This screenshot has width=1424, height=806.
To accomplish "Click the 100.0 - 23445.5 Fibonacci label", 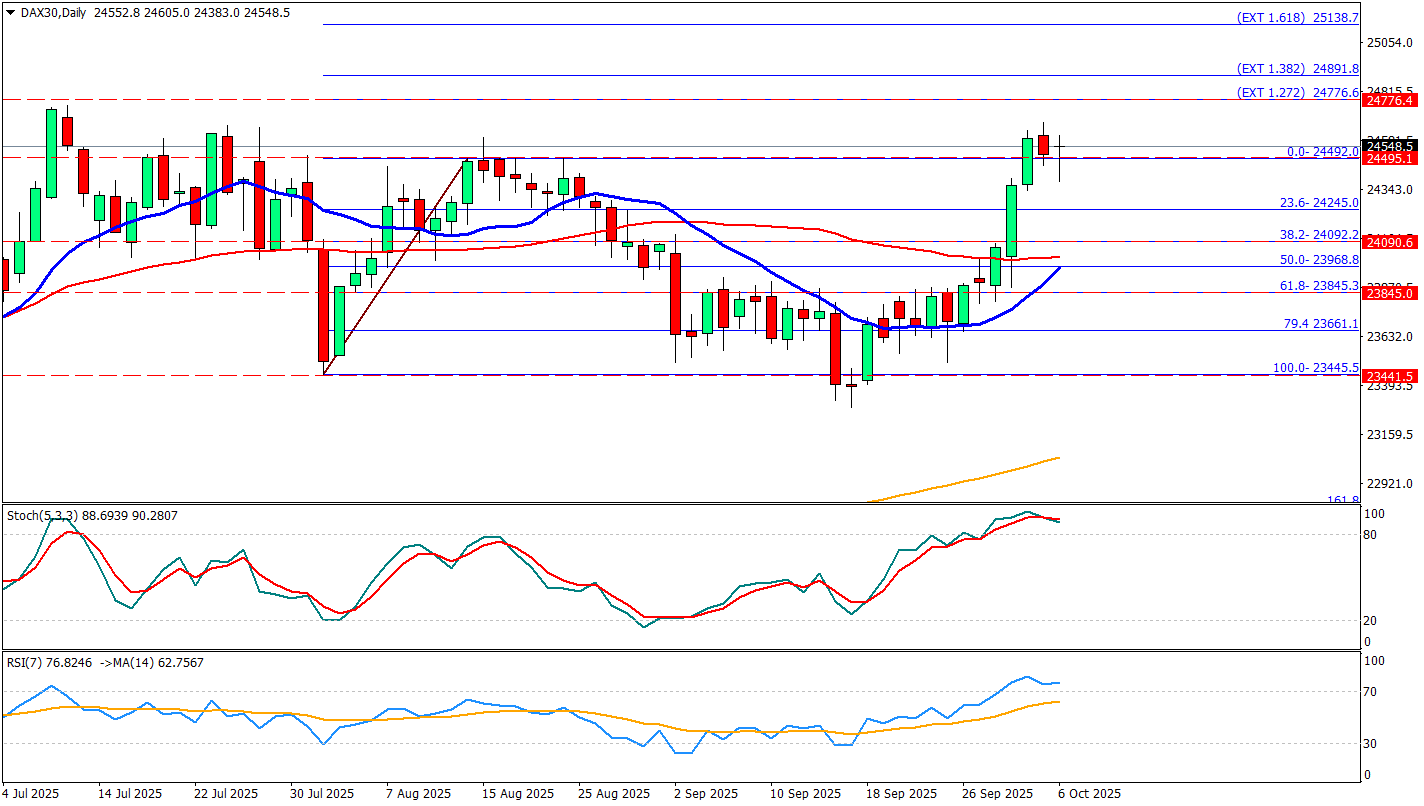I will click(x=1315, y=368).
